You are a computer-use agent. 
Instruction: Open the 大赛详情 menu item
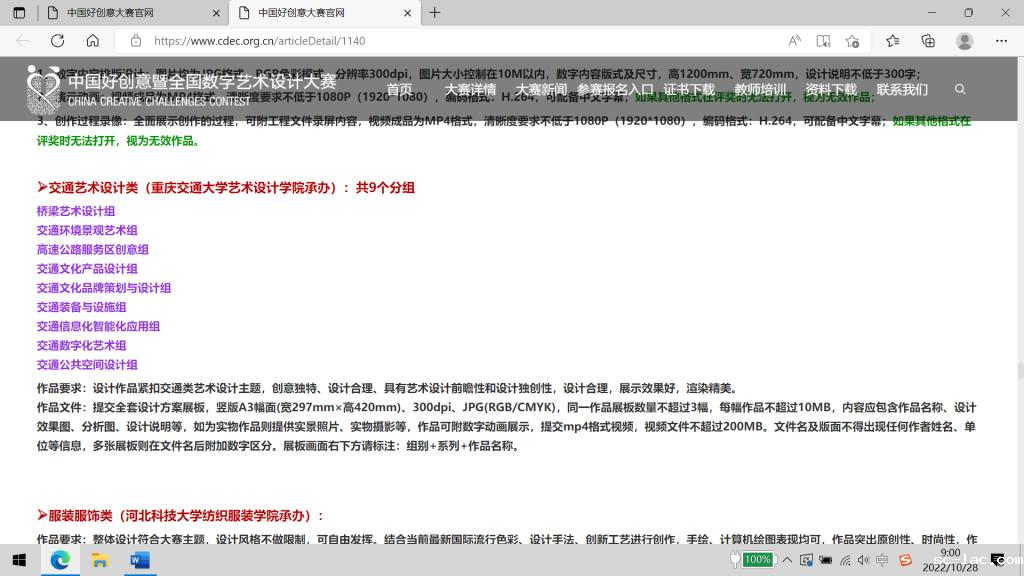pos(470,89)
